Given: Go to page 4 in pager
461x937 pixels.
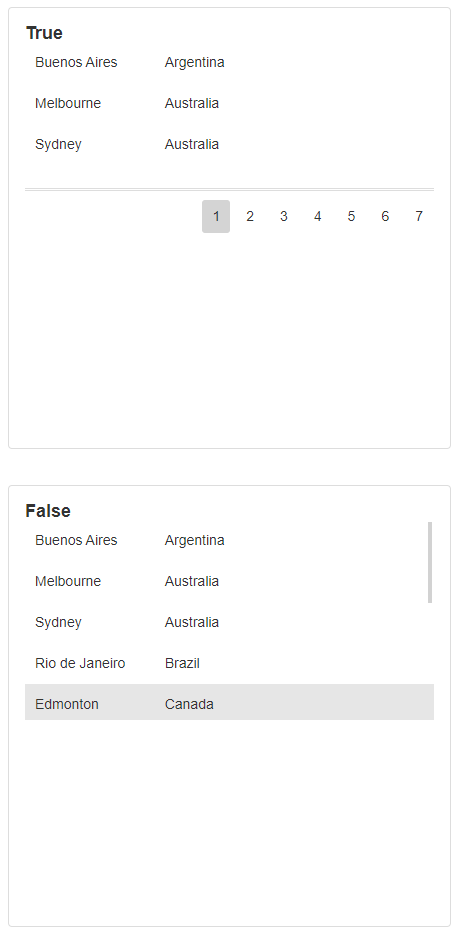Looking at the screenshot, I should (x=317, y=216).
